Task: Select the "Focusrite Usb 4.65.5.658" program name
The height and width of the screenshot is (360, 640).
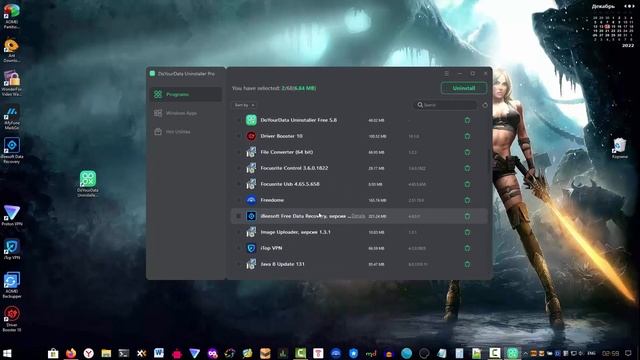Action: (x=290, y=184)
